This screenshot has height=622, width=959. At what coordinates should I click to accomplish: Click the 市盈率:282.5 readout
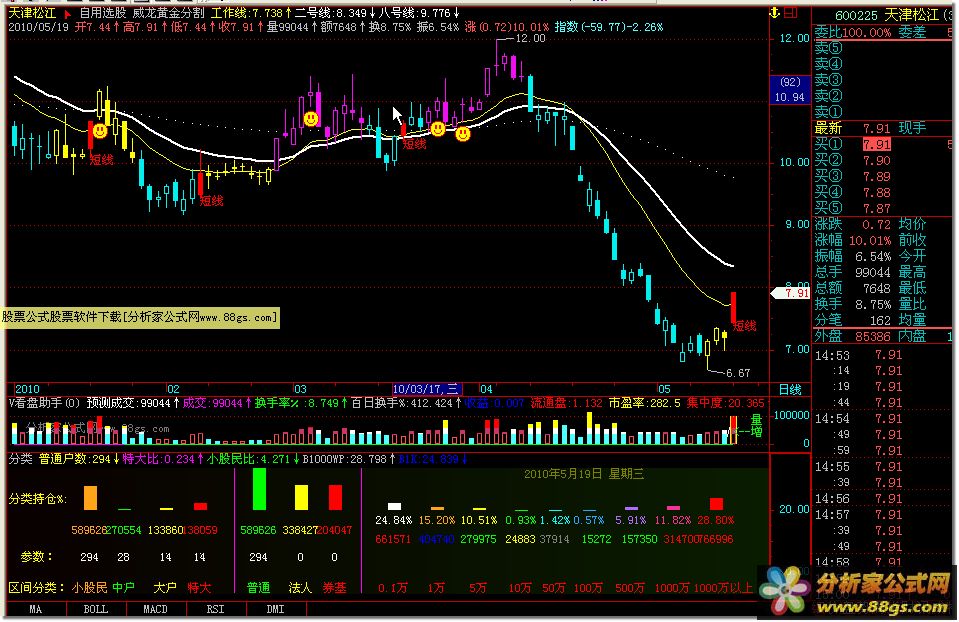[644, 403]
